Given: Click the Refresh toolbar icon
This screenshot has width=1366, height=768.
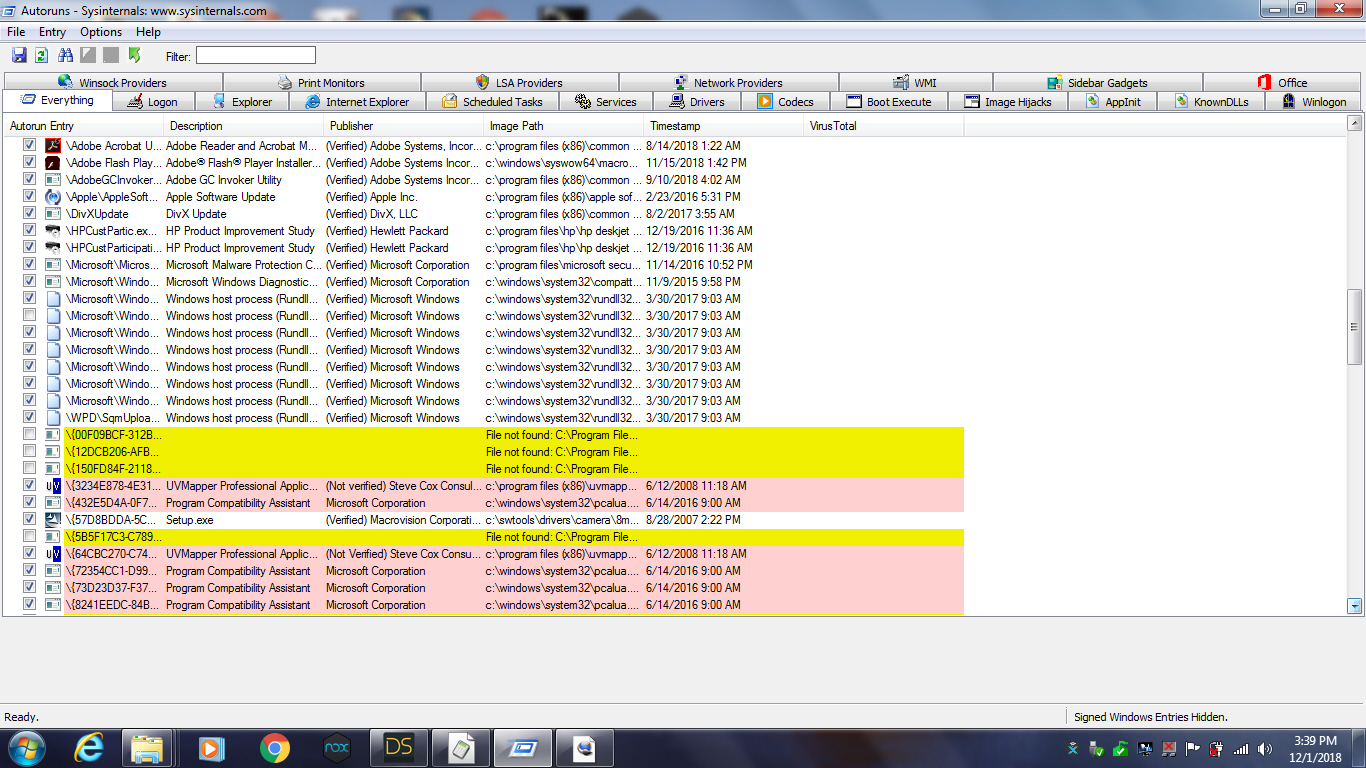Looking at the screenshot, I should coord(42,55).
